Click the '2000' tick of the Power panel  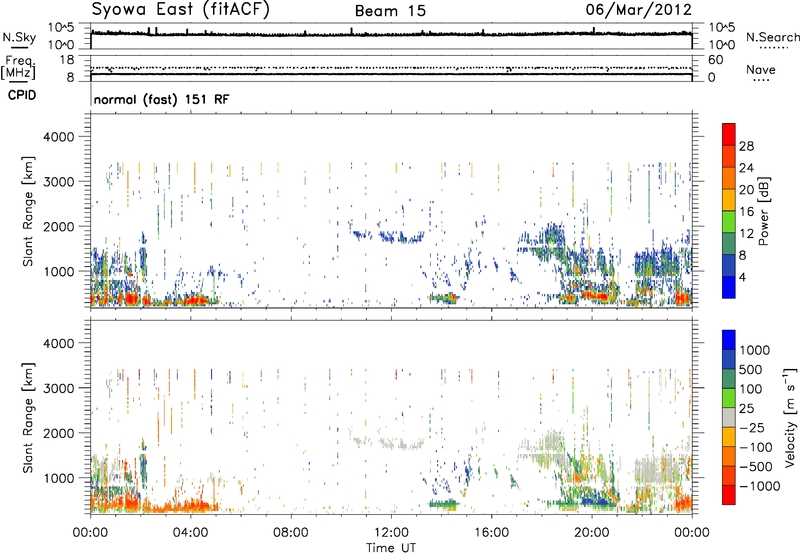tap(58, 226)
